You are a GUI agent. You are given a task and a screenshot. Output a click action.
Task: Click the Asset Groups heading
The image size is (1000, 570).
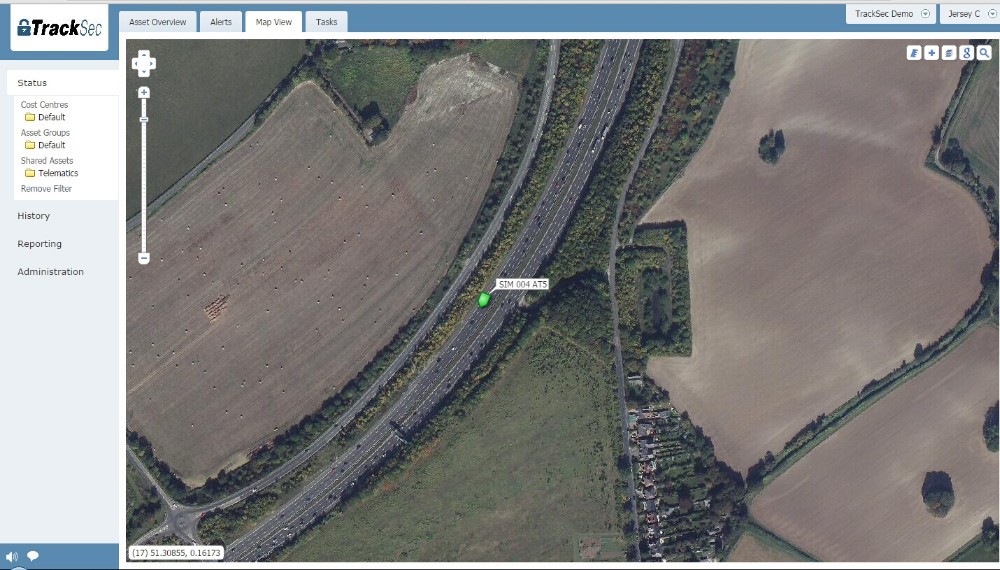coord(45,133)
